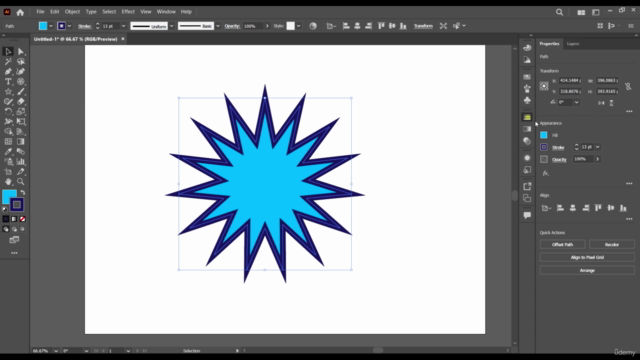Set color mode to None
Screen dimensions: 640x360
click(22, 219)
